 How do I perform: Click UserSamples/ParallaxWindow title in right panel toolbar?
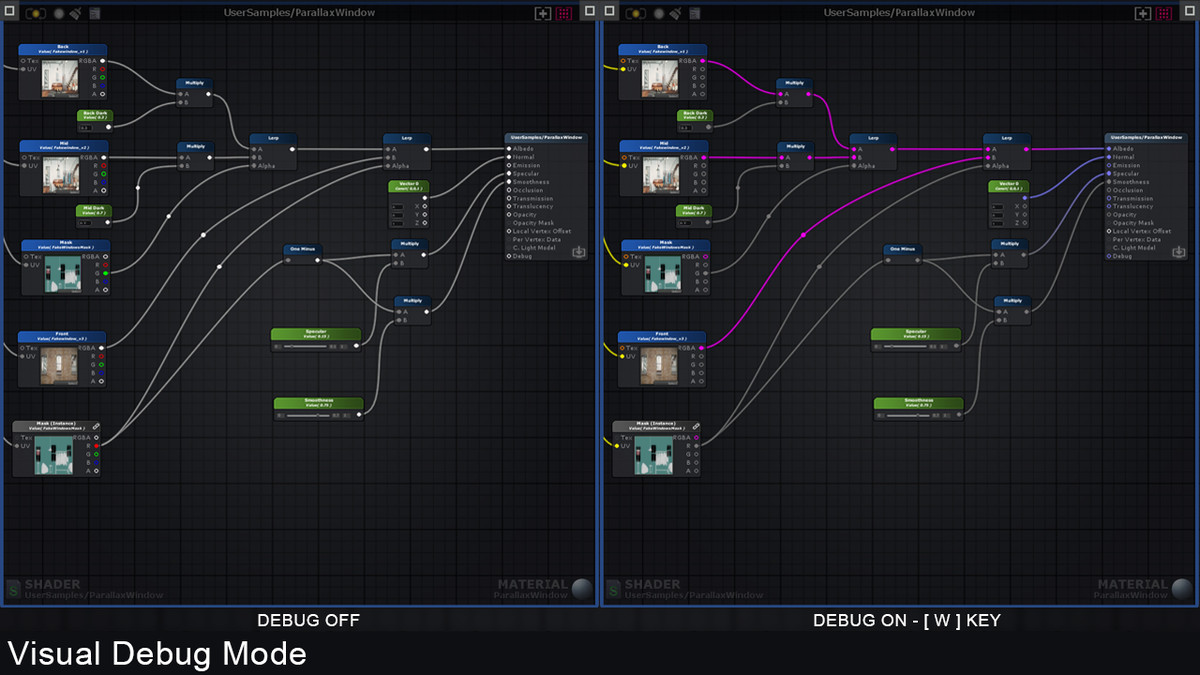[x=899, y=13]
